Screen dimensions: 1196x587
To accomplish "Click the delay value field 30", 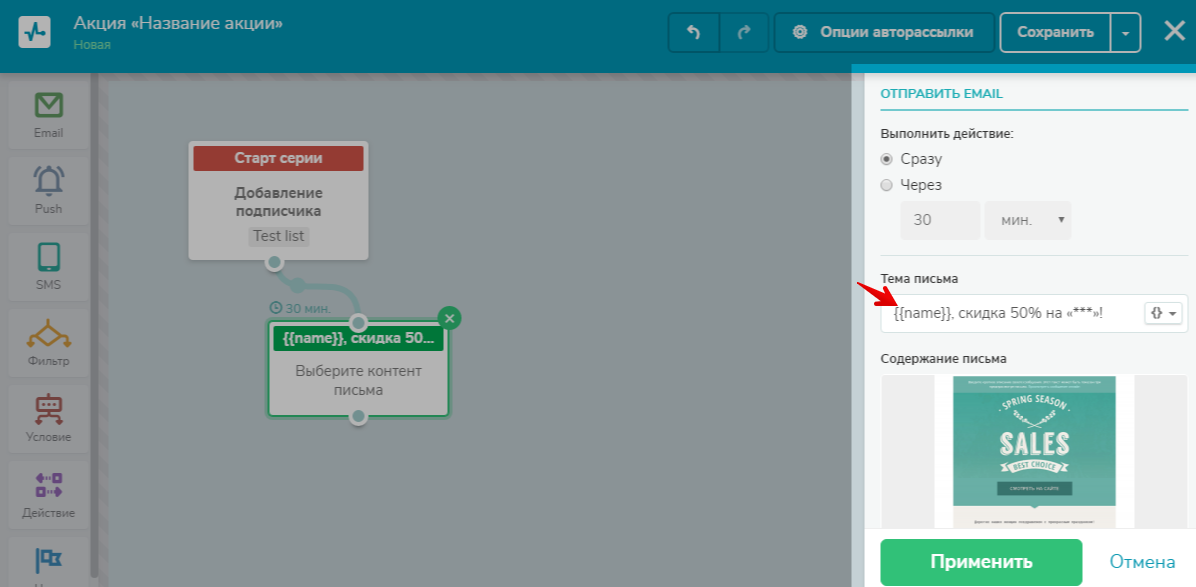I will coord(940,220).
